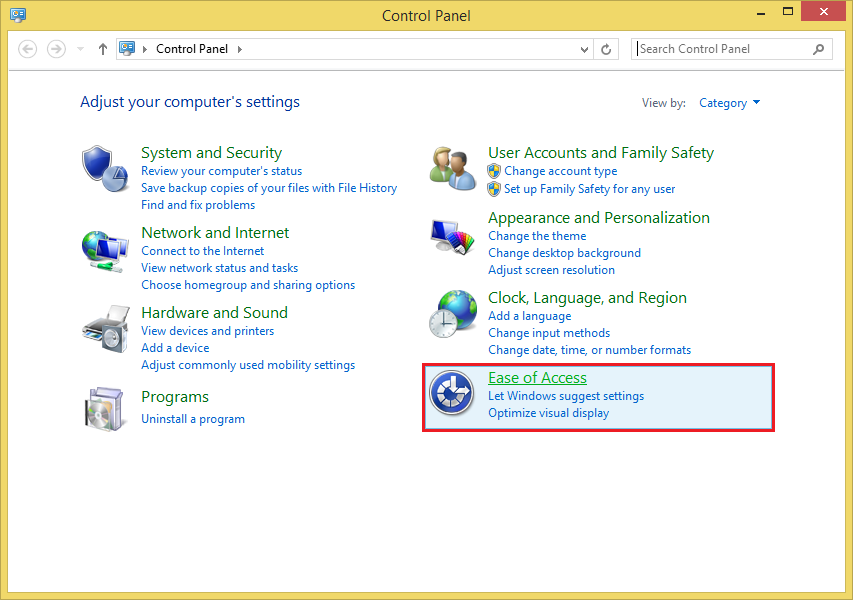Expand the arrow after Control Panel breadcrumb
This screenshot has width=853, height=600.
(x=239, y=50)
